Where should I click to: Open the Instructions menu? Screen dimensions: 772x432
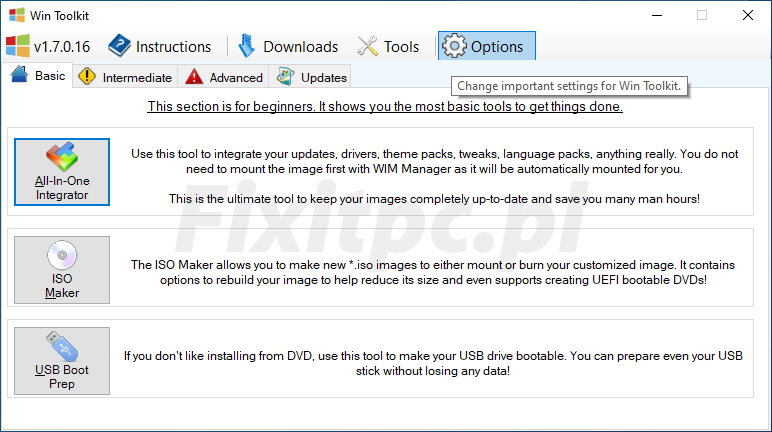point(160,46)
